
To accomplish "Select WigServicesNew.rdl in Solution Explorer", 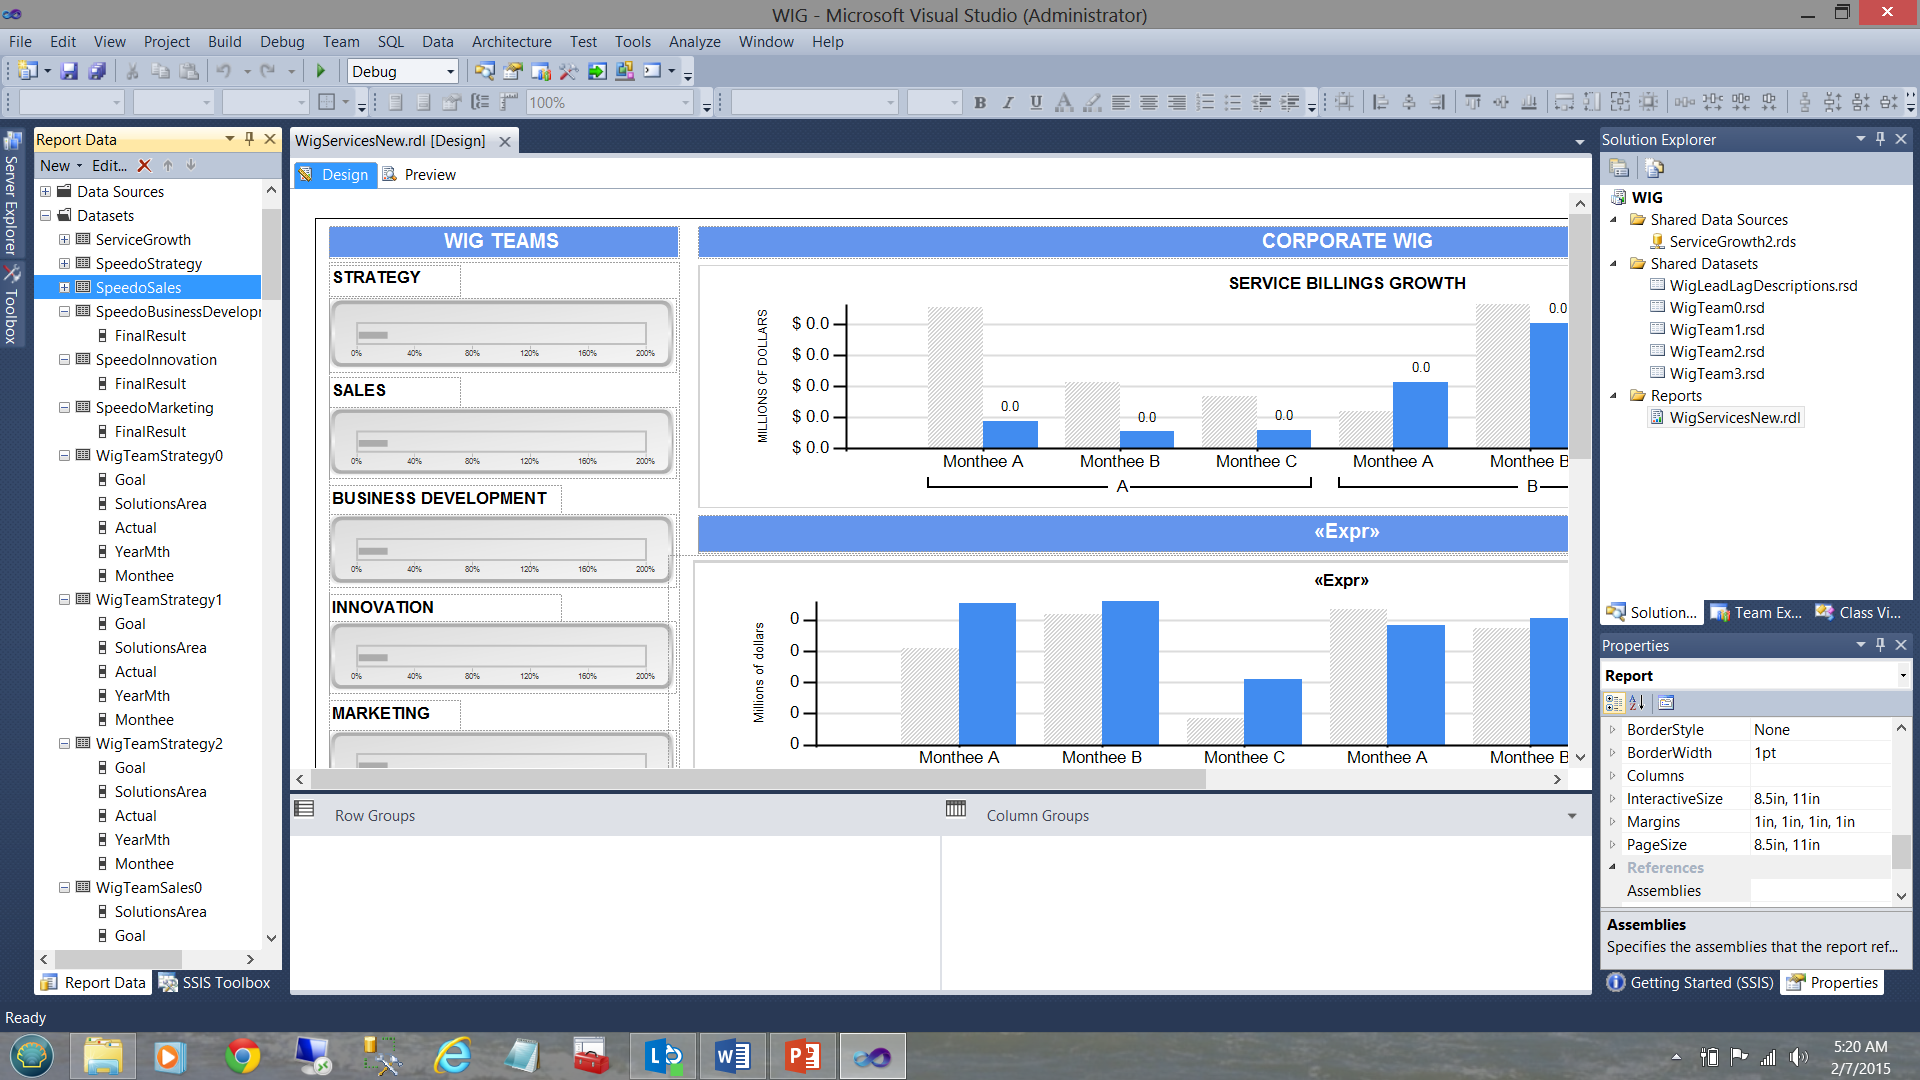I will [1734, 418].
